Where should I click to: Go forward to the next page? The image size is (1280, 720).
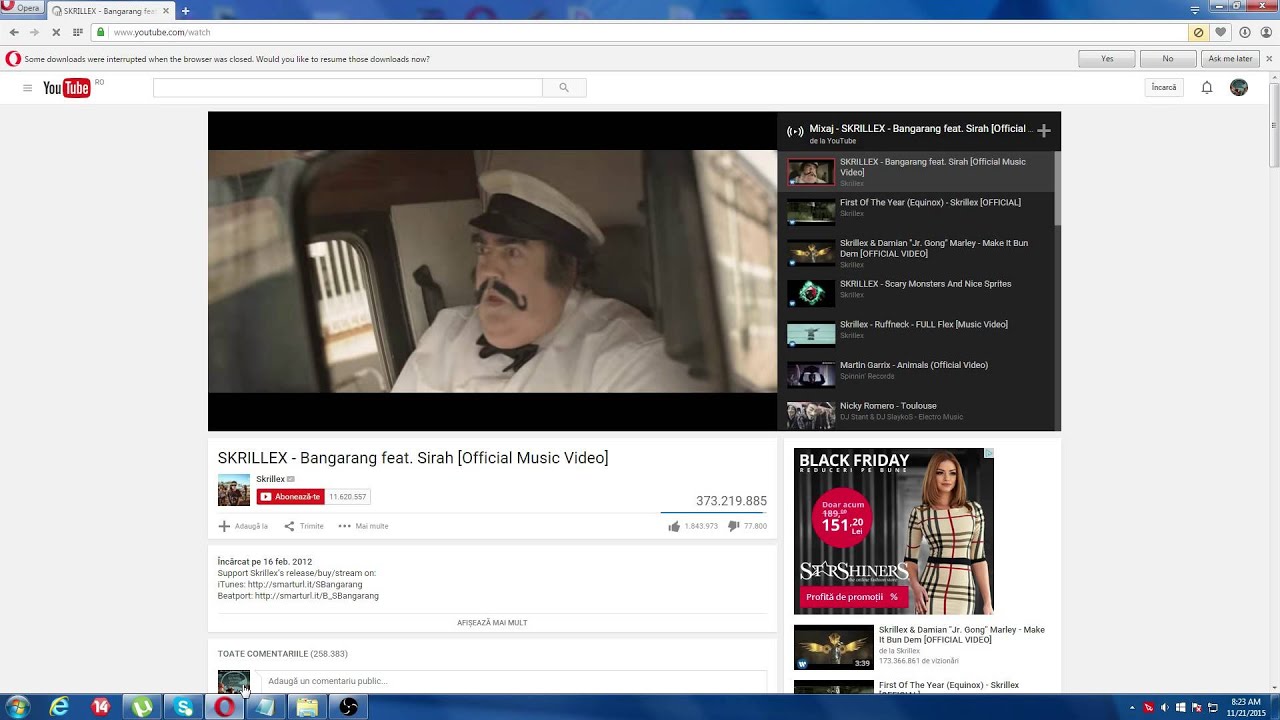[x=34, y=32]
